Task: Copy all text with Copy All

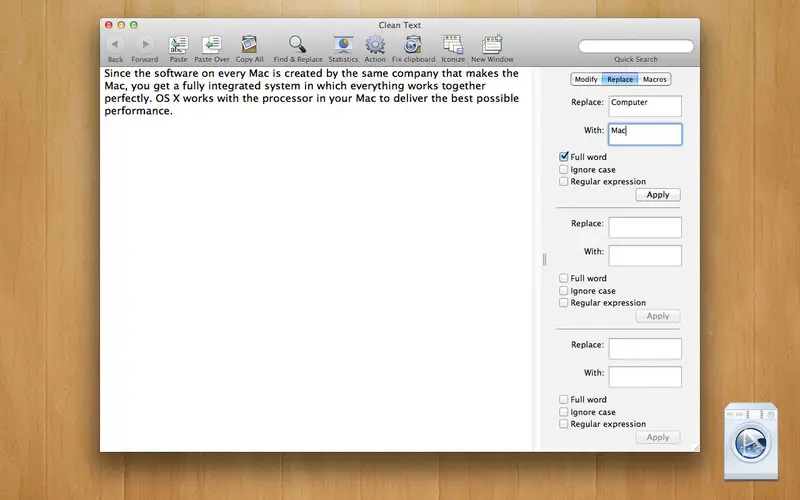Action: 249,44
